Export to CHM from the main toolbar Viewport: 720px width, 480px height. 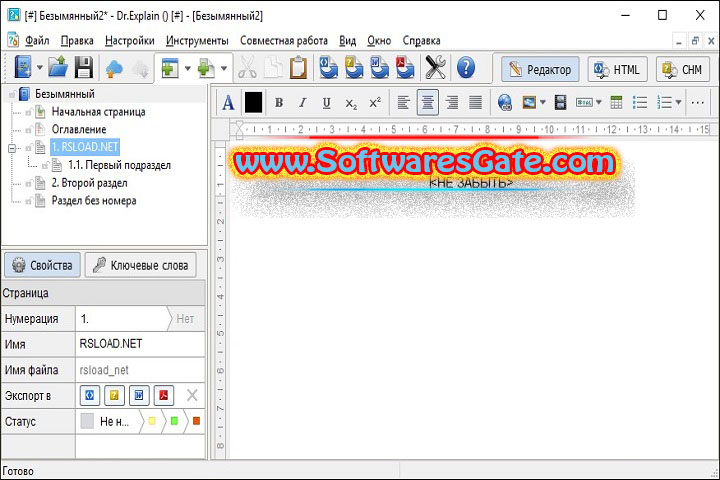(x=354, y=68)
